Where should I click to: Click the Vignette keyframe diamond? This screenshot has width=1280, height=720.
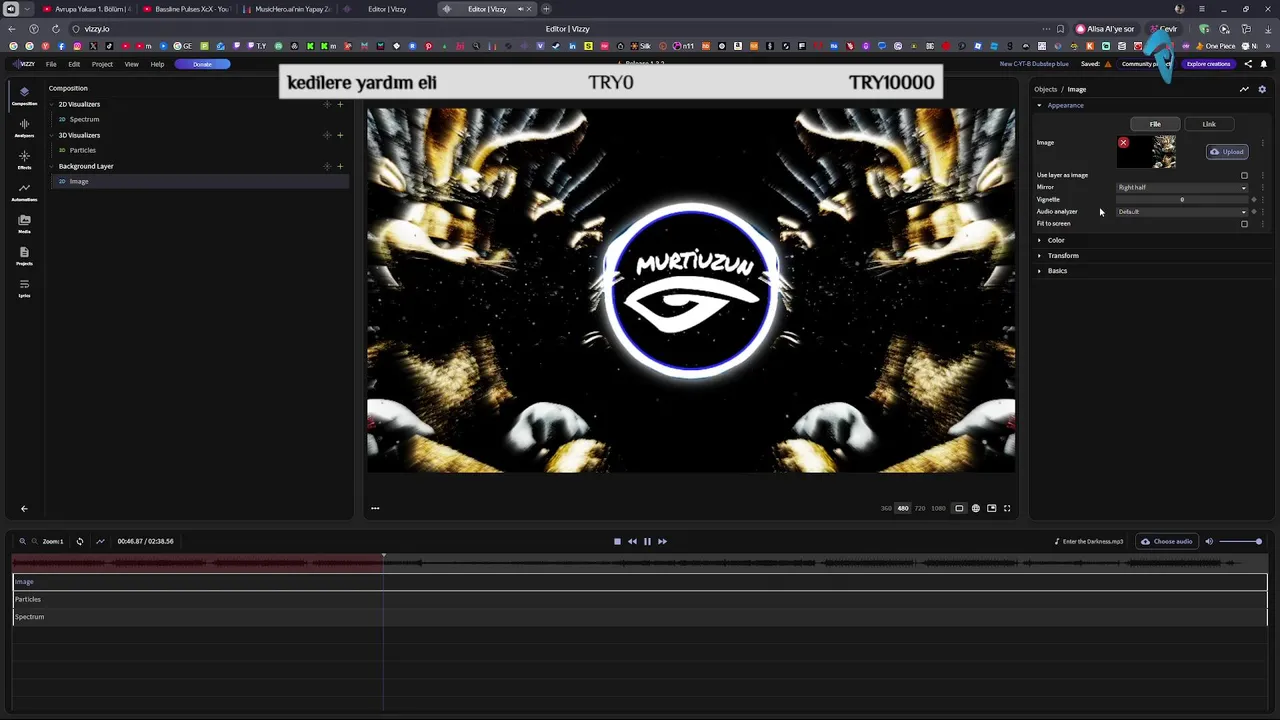(1254, 199)
